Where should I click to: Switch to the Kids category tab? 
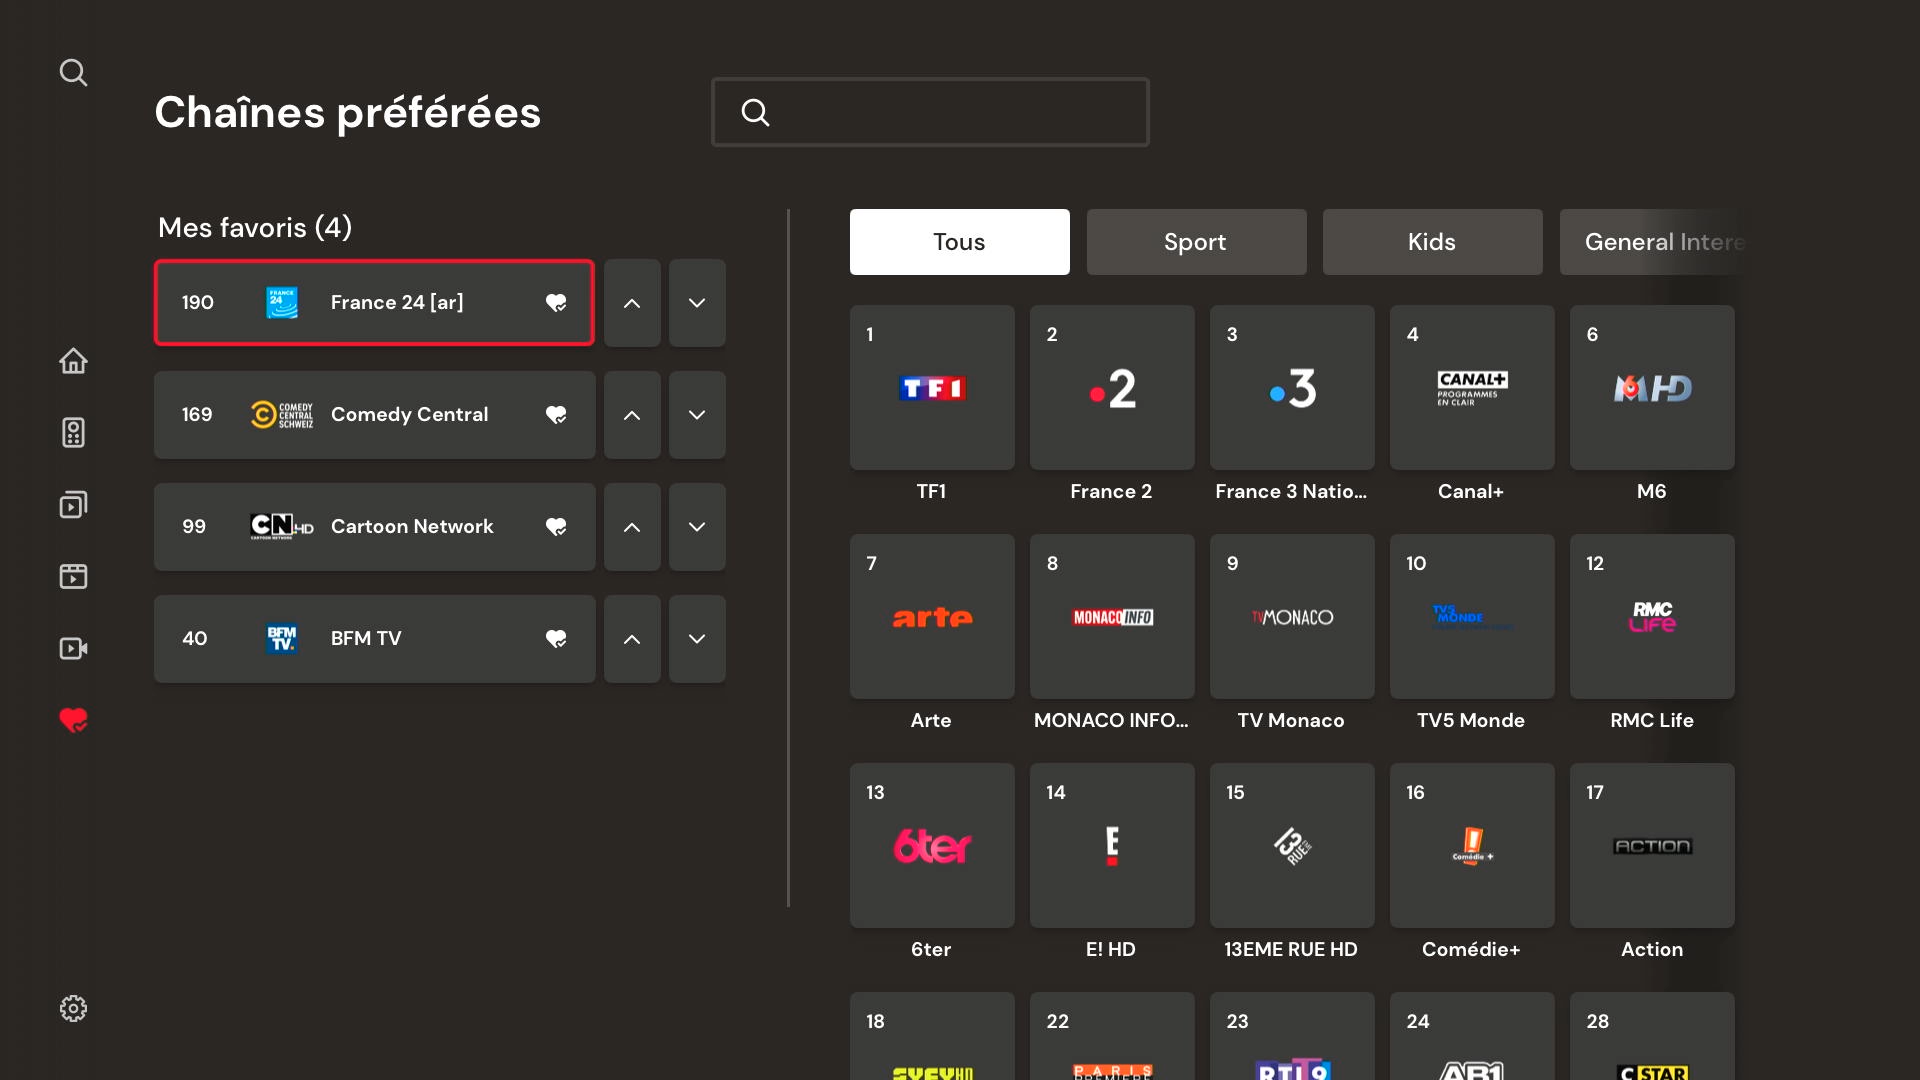click(x=1433, y=242)
